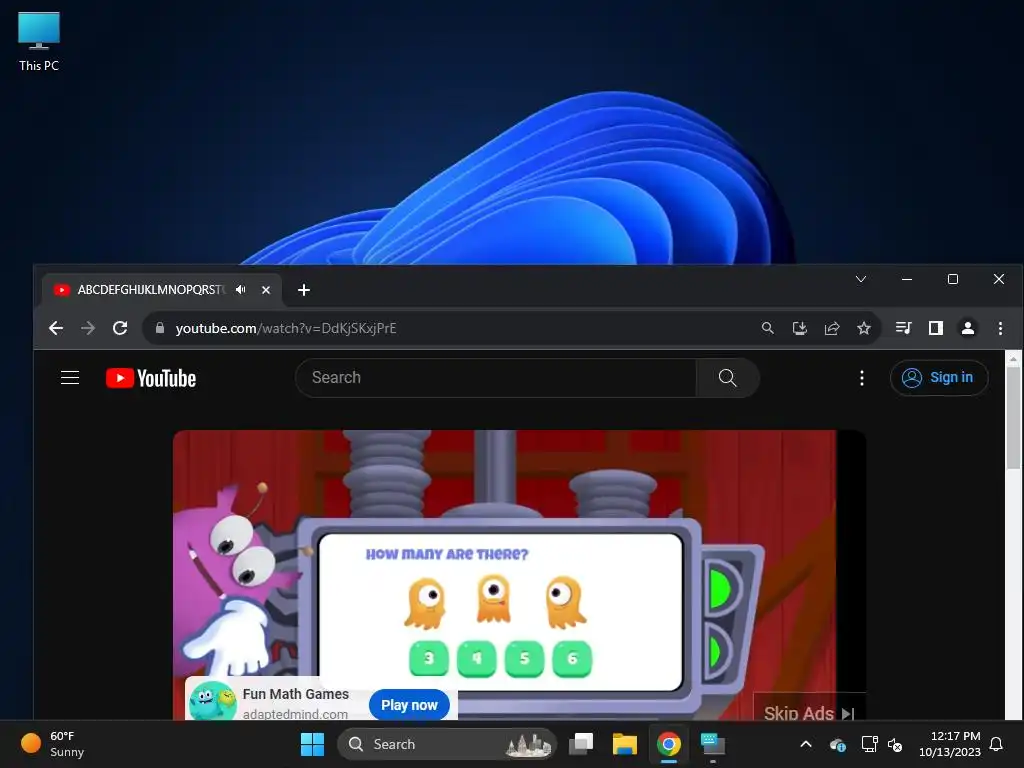Open Chrome media controls icon
Screen dimensions: 1024x768
(904, 328)
